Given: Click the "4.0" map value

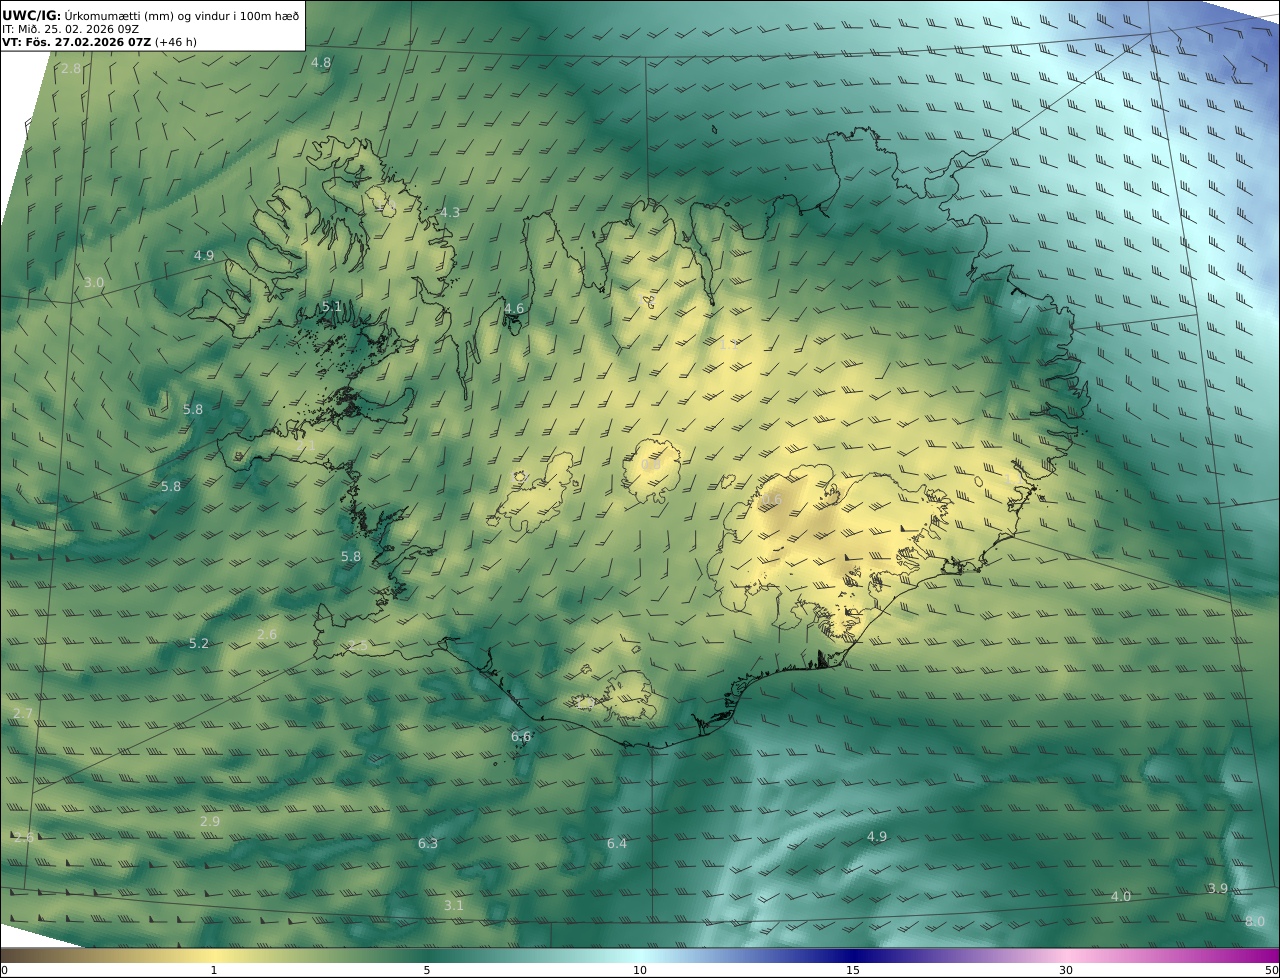Looking at the screenshot, I should (1121, 896).
